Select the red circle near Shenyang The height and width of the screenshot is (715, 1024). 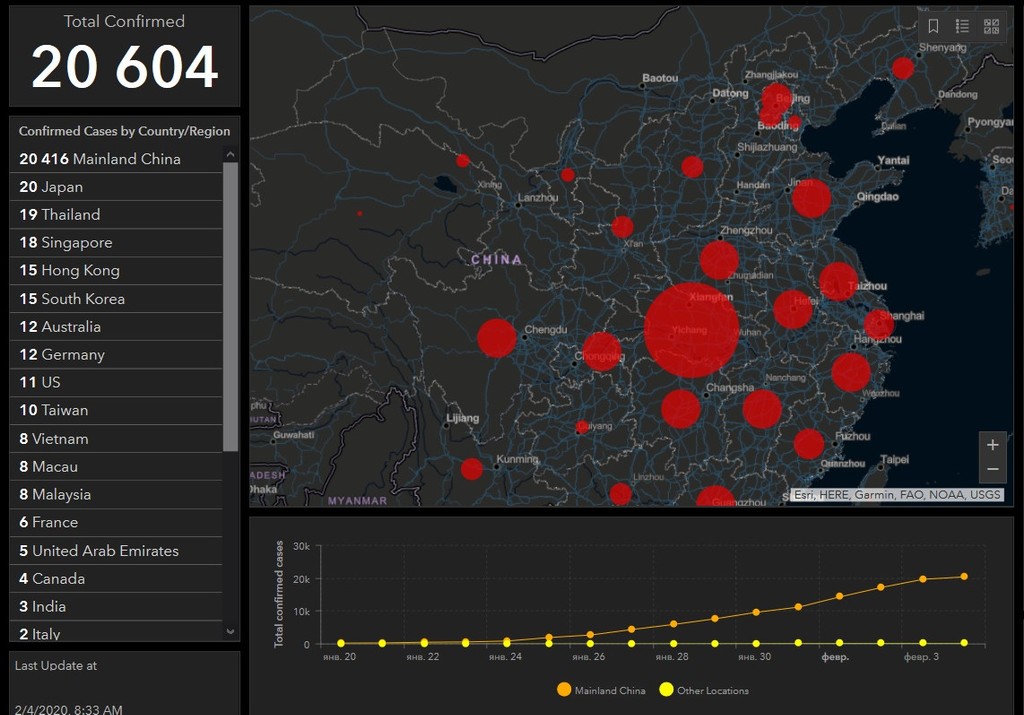tap(903, 68)
